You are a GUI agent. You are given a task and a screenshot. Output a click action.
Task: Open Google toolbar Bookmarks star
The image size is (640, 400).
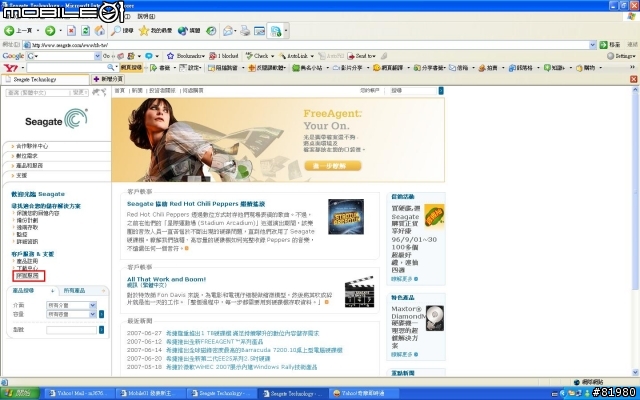pyautogui.click(x=170, y=56)
